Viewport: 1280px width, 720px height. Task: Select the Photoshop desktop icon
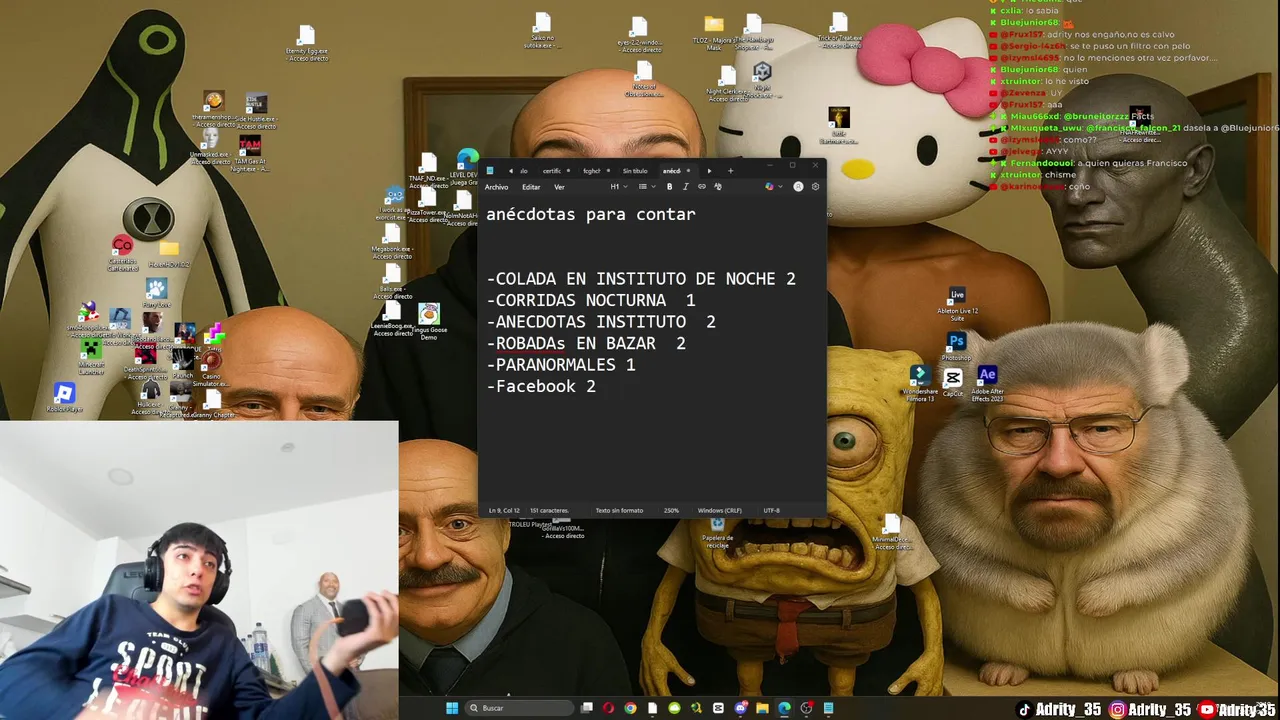tap(957, 347)
